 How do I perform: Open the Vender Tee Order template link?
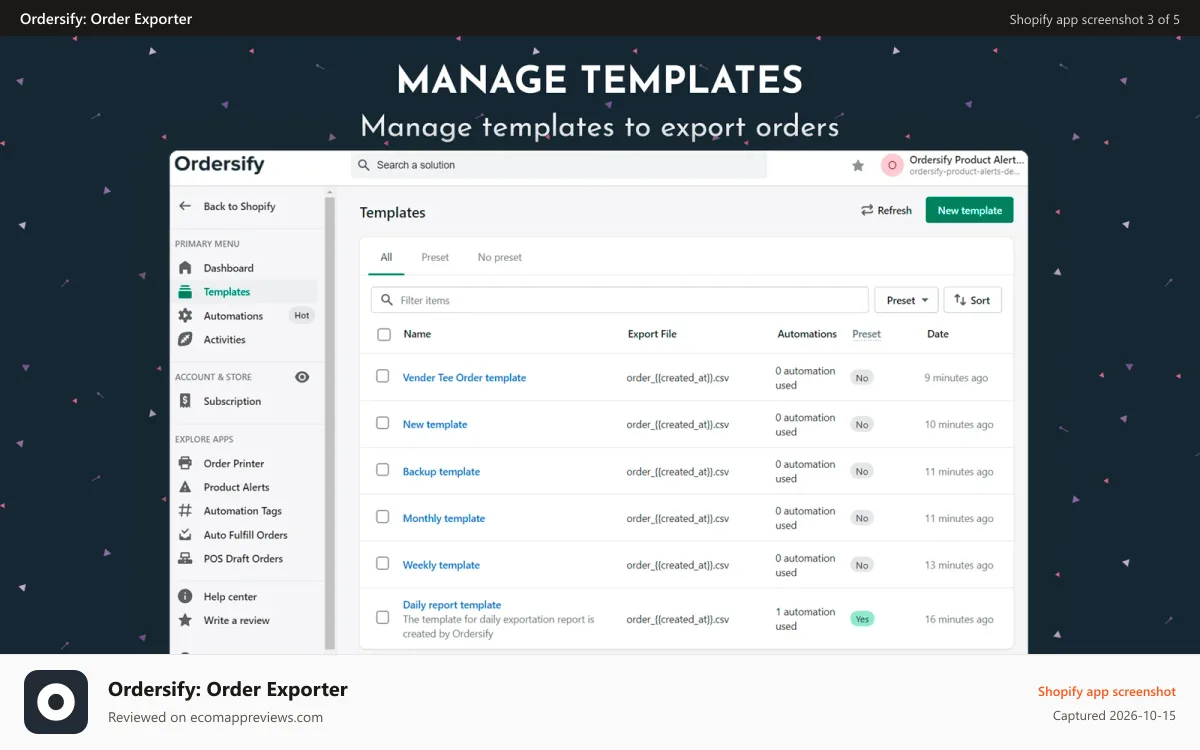point(464,378)
